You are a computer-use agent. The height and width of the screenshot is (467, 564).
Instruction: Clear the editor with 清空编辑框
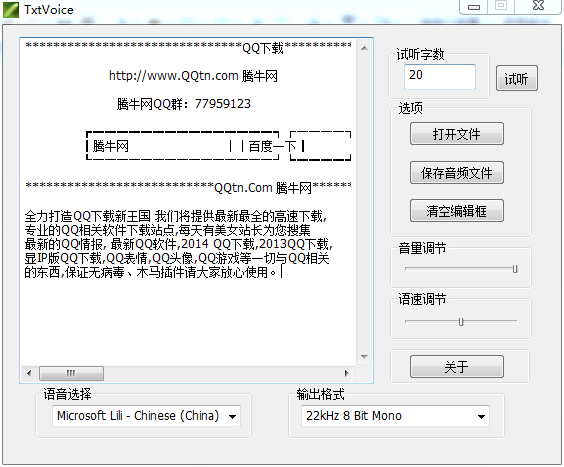point(456,210)
